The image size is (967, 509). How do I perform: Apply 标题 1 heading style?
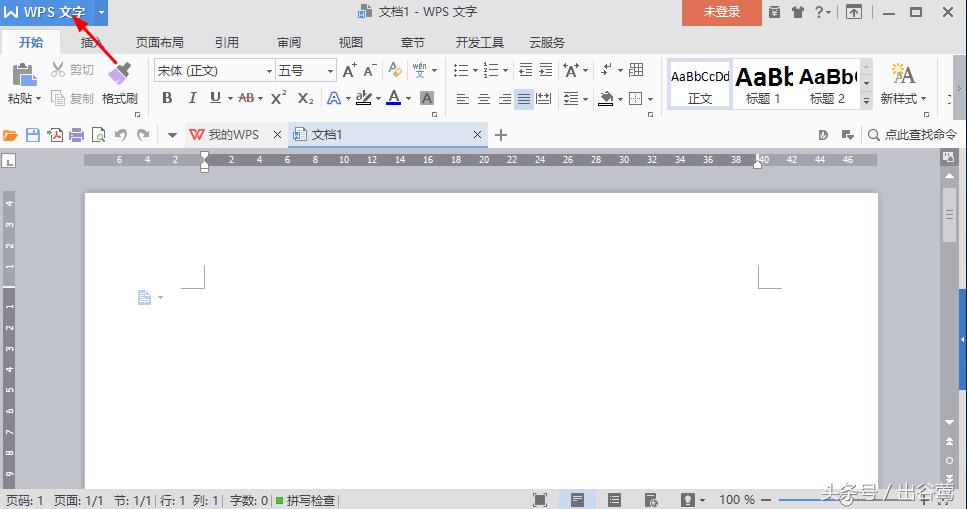point(763,85)
